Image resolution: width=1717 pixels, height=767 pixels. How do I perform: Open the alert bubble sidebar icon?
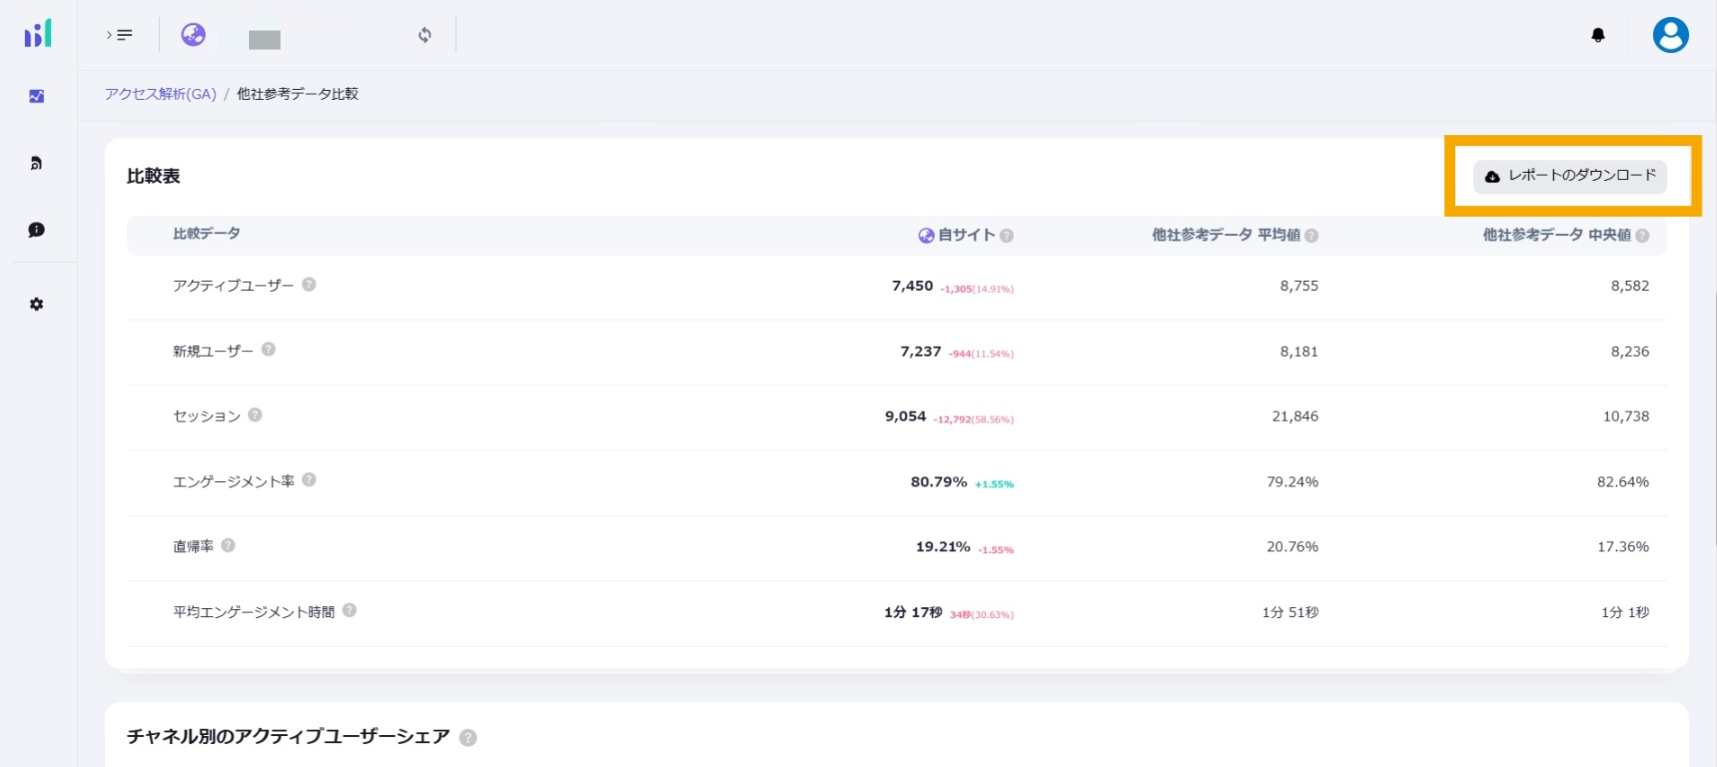click(37, 230)
